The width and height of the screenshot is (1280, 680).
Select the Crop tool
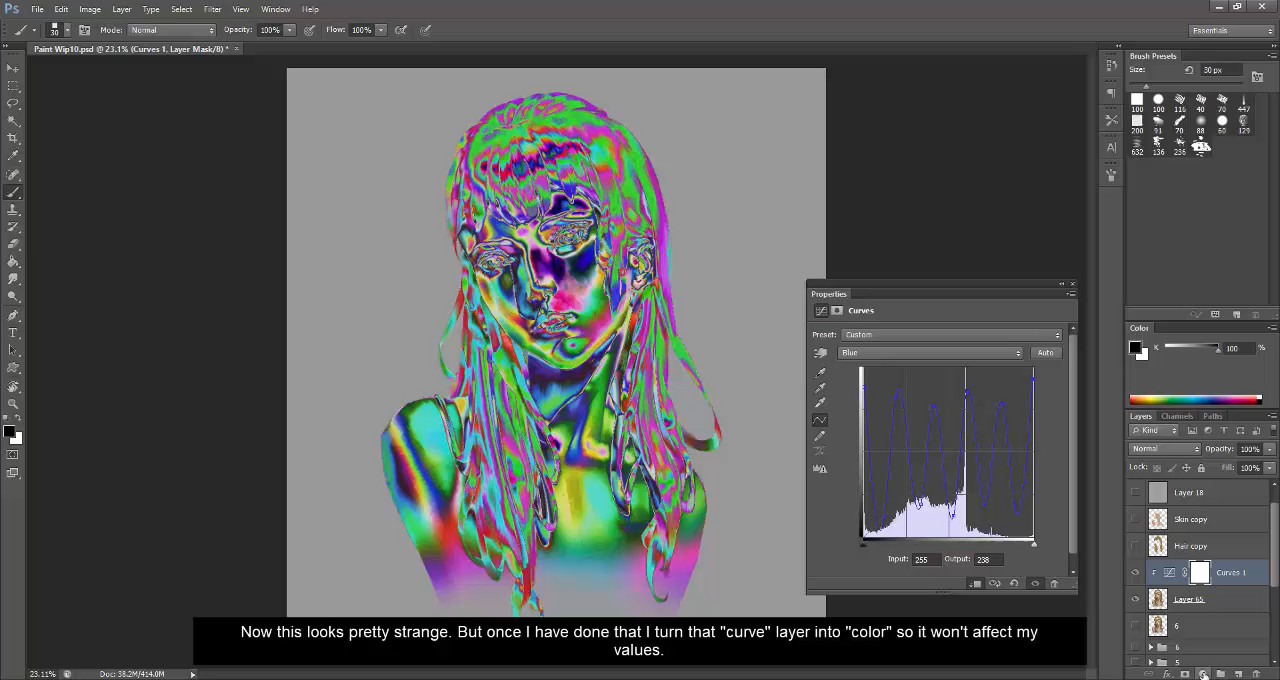13,138
